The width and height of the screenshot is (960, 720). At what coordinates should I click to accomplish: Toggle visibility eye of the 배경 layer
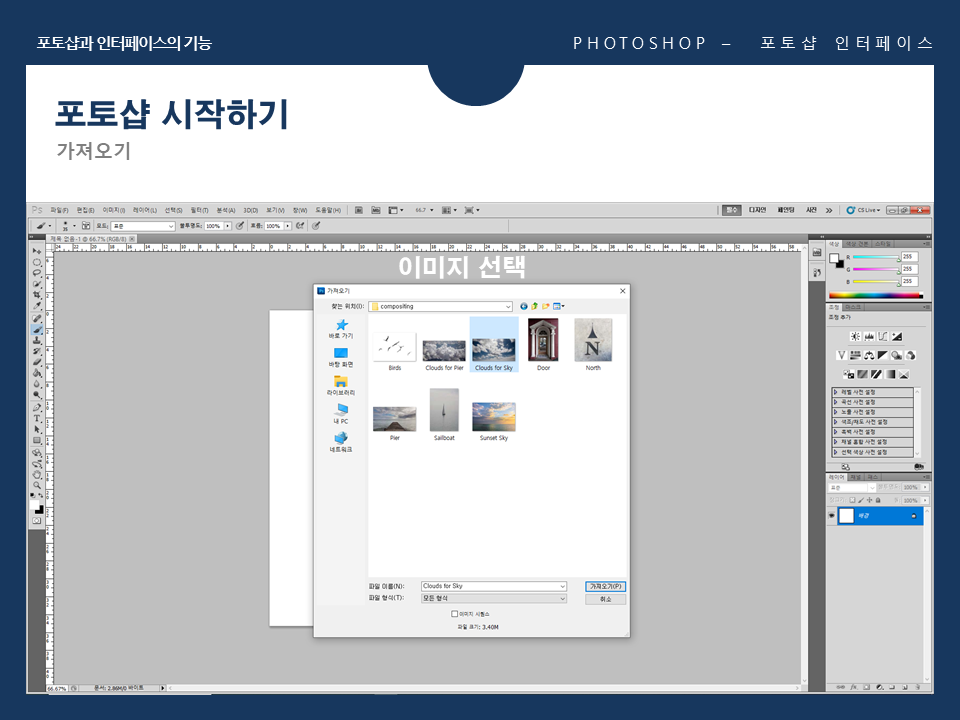coord(831,516)
